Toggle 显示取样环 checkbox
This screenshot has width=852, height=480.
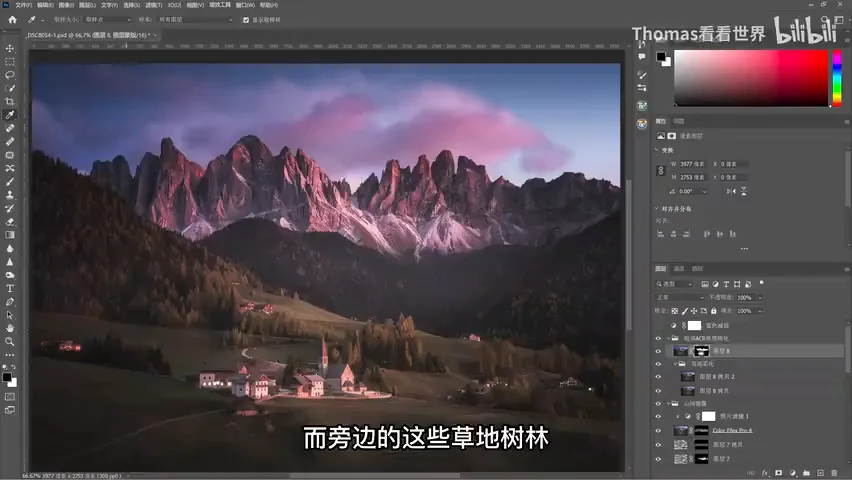tap(246, 20)
